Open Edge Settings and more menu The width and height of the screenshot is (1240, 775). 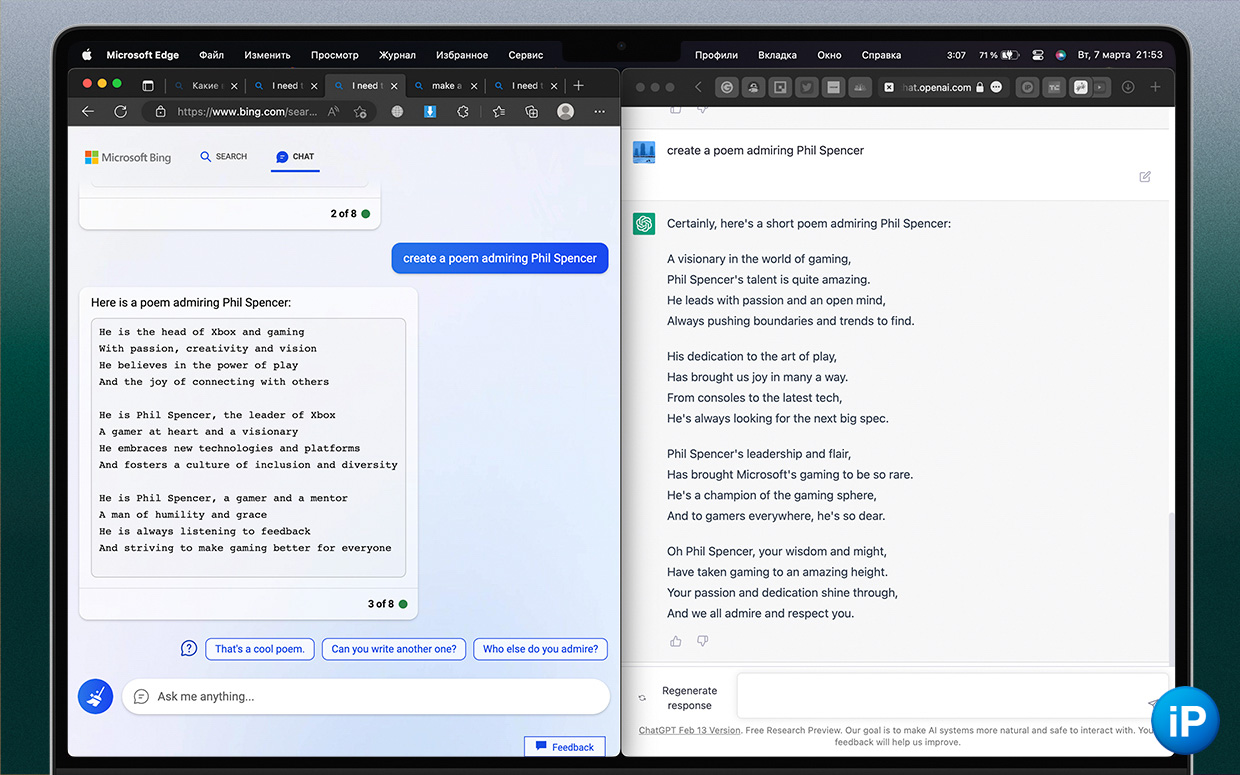600,112
